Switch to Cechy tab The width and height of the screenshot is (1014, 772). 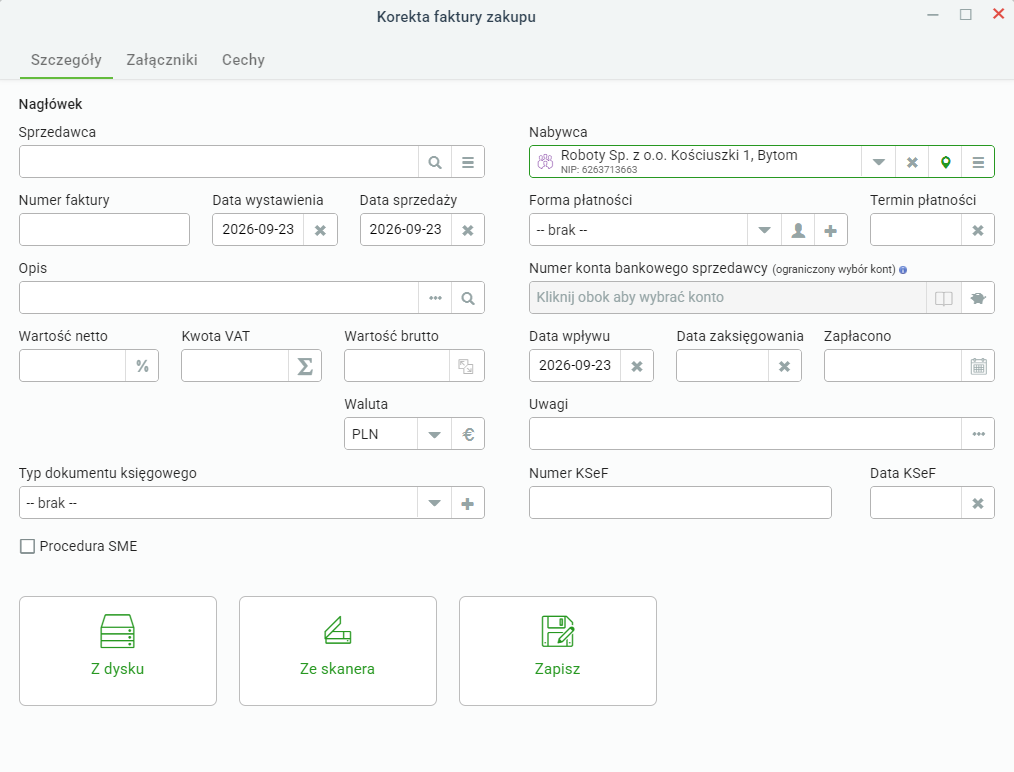(243, 60)
